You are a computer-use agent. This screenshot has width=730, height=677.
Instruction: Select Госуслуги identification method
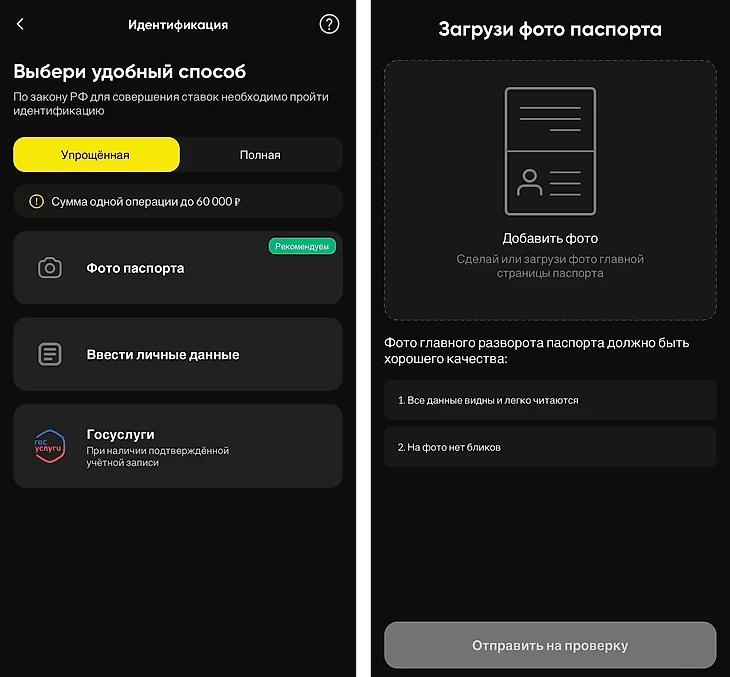click(178, 446)
